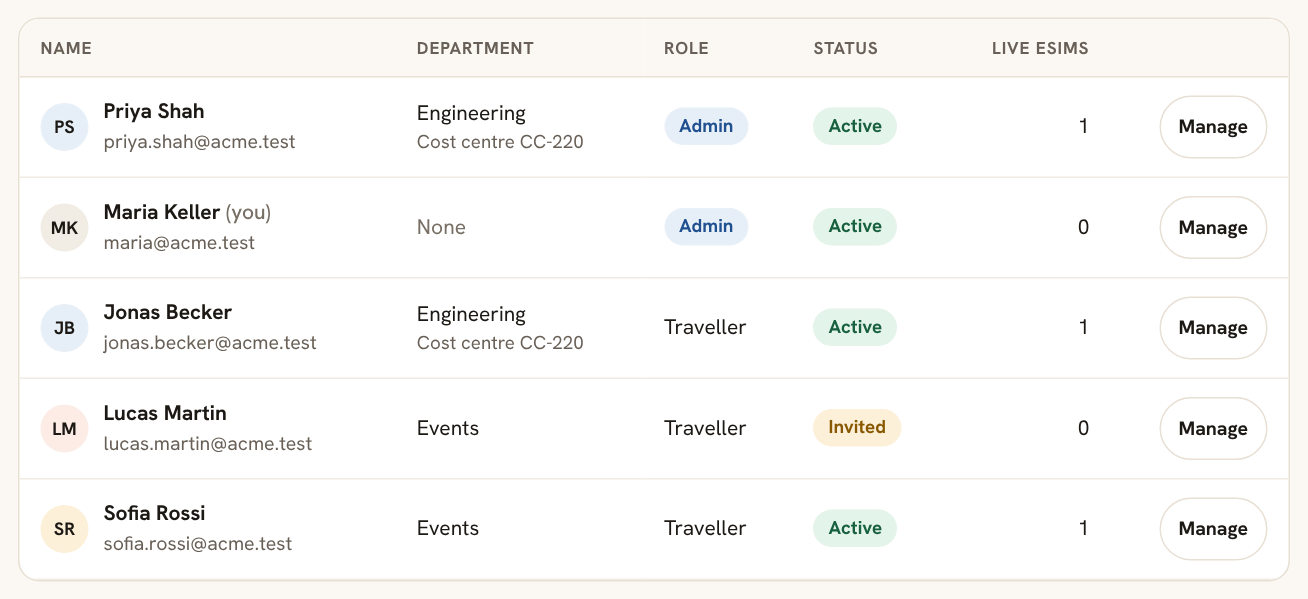Click live eSIMs count for Jonas Becker
1308x599 pixels.
point(1084,327)
